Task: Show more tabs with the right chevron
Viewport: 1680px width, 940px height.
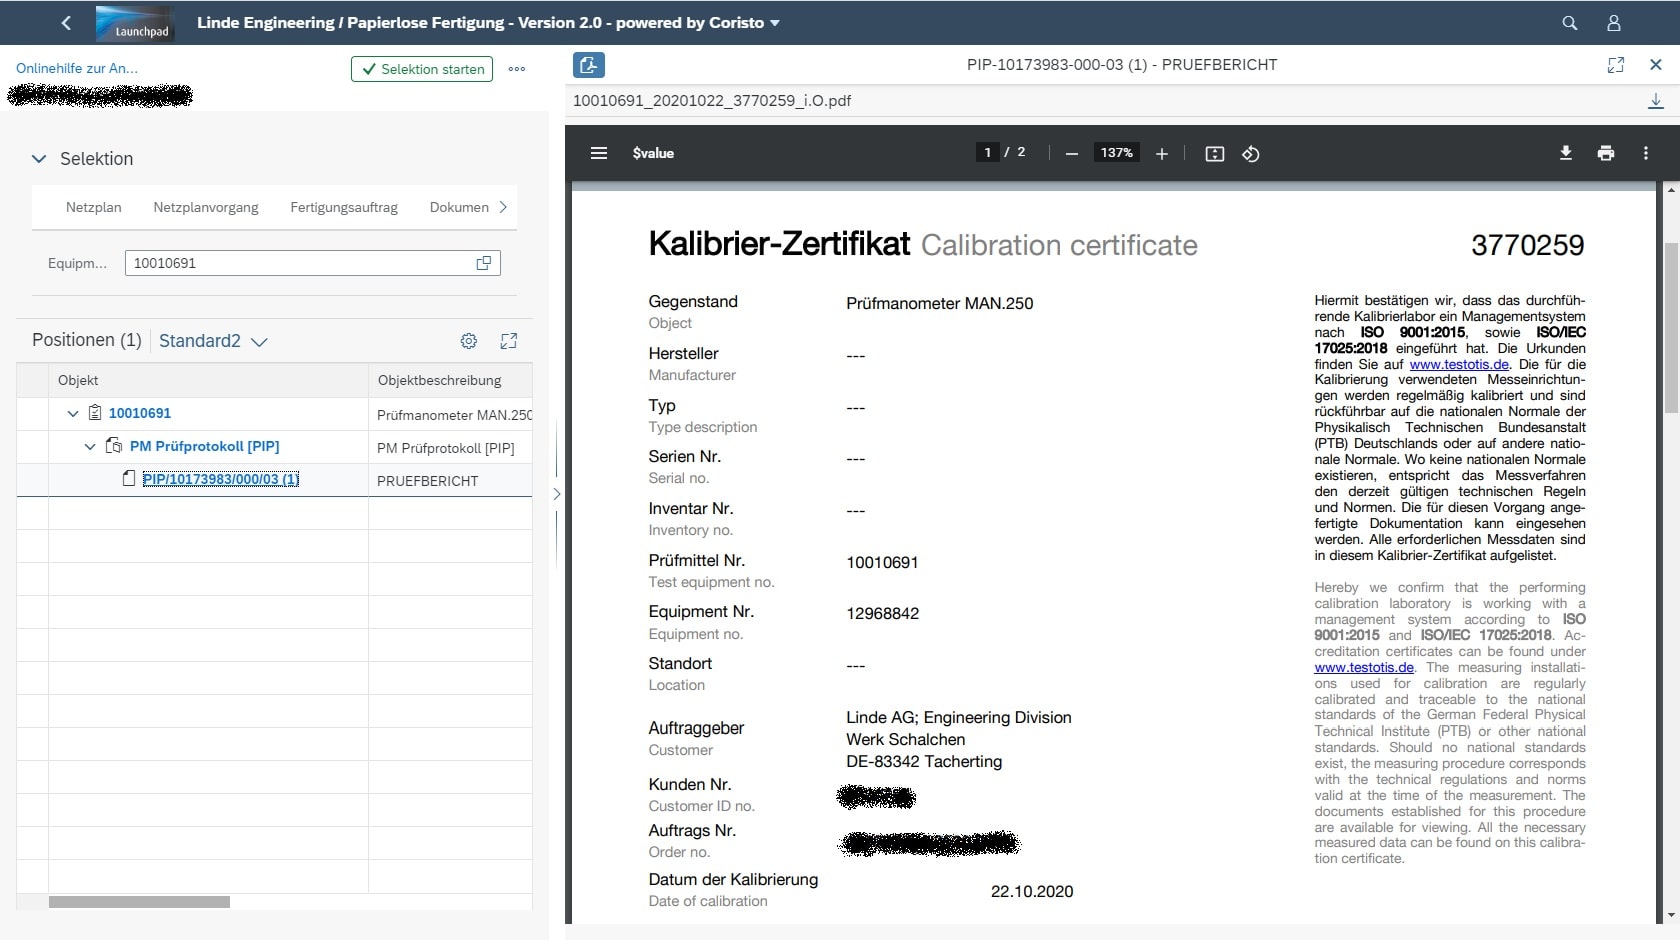Action: [x=503, y=207]
